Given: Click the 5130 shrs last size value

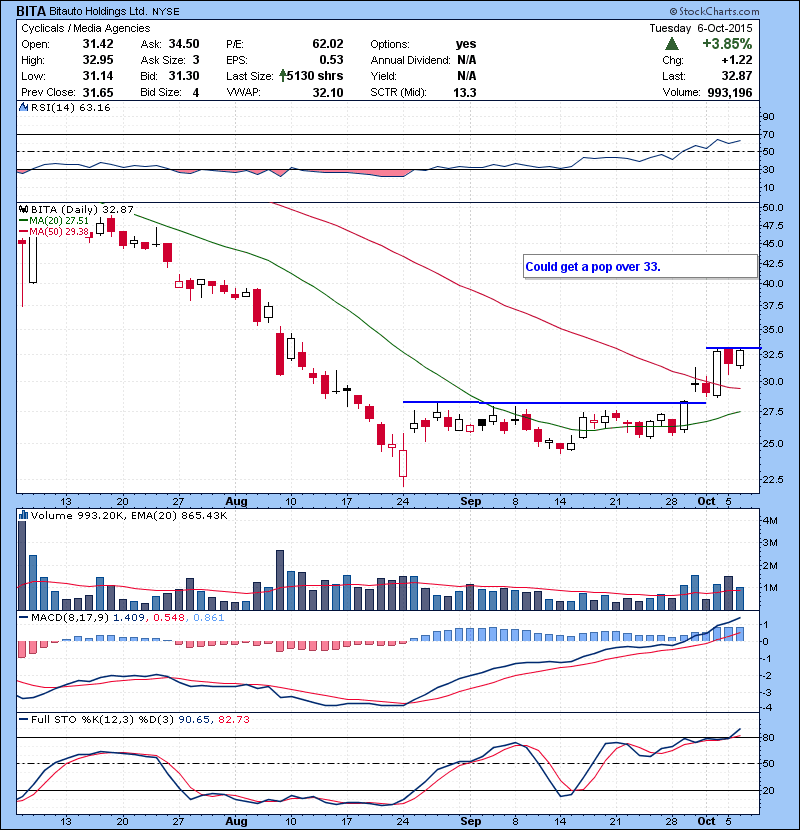Looking at the screenshot, I should coord(315,76).
